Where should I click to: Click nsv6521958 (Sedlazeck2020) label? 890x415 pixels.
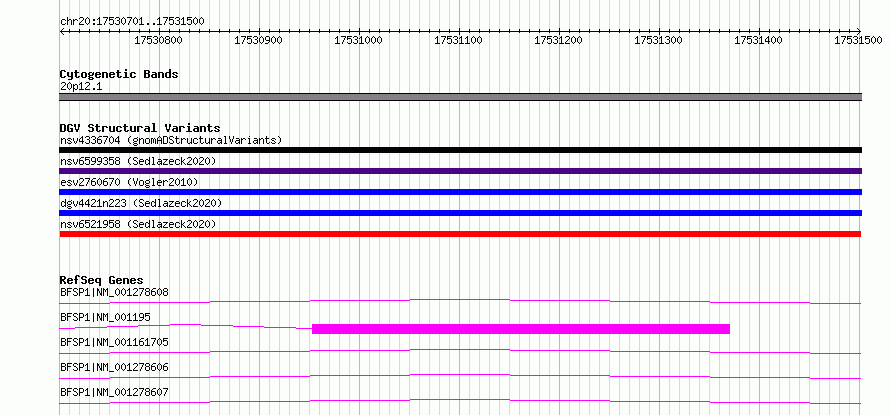pyautogui.click(x=138, y=224)
